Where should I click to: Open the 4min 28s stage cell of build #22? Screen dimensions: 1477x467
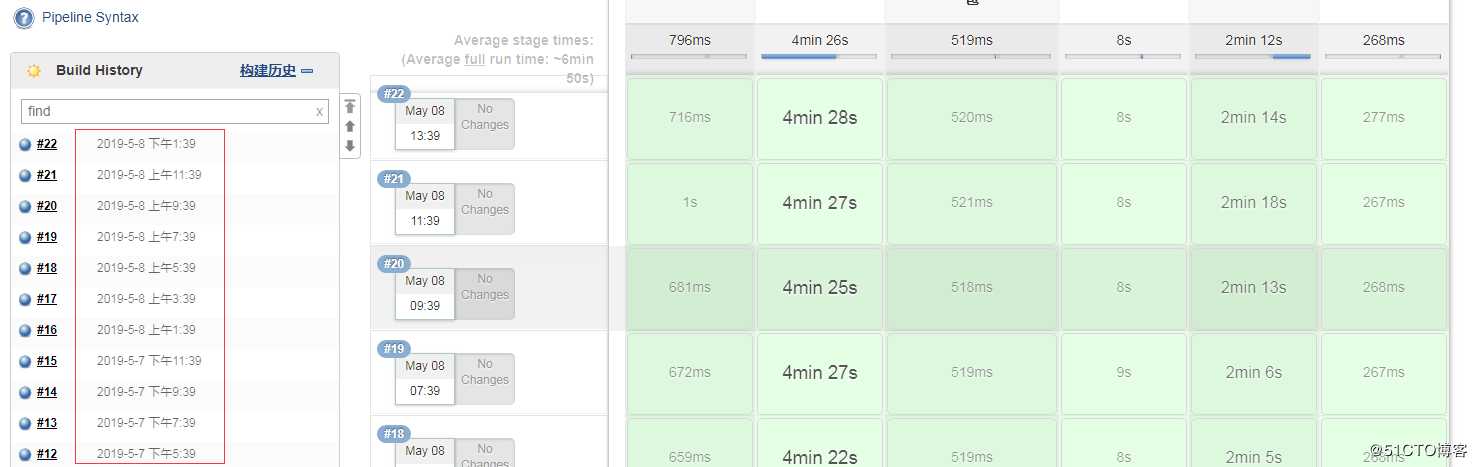[820, 118]
